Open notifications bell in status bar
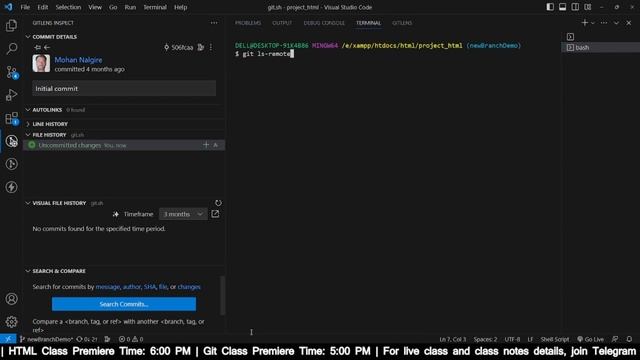 pyautogui.click(x=629, y=339)
